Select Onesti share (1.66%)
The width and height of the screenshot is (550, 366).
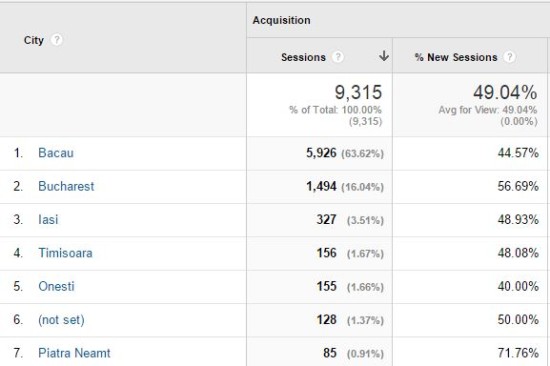365,287
